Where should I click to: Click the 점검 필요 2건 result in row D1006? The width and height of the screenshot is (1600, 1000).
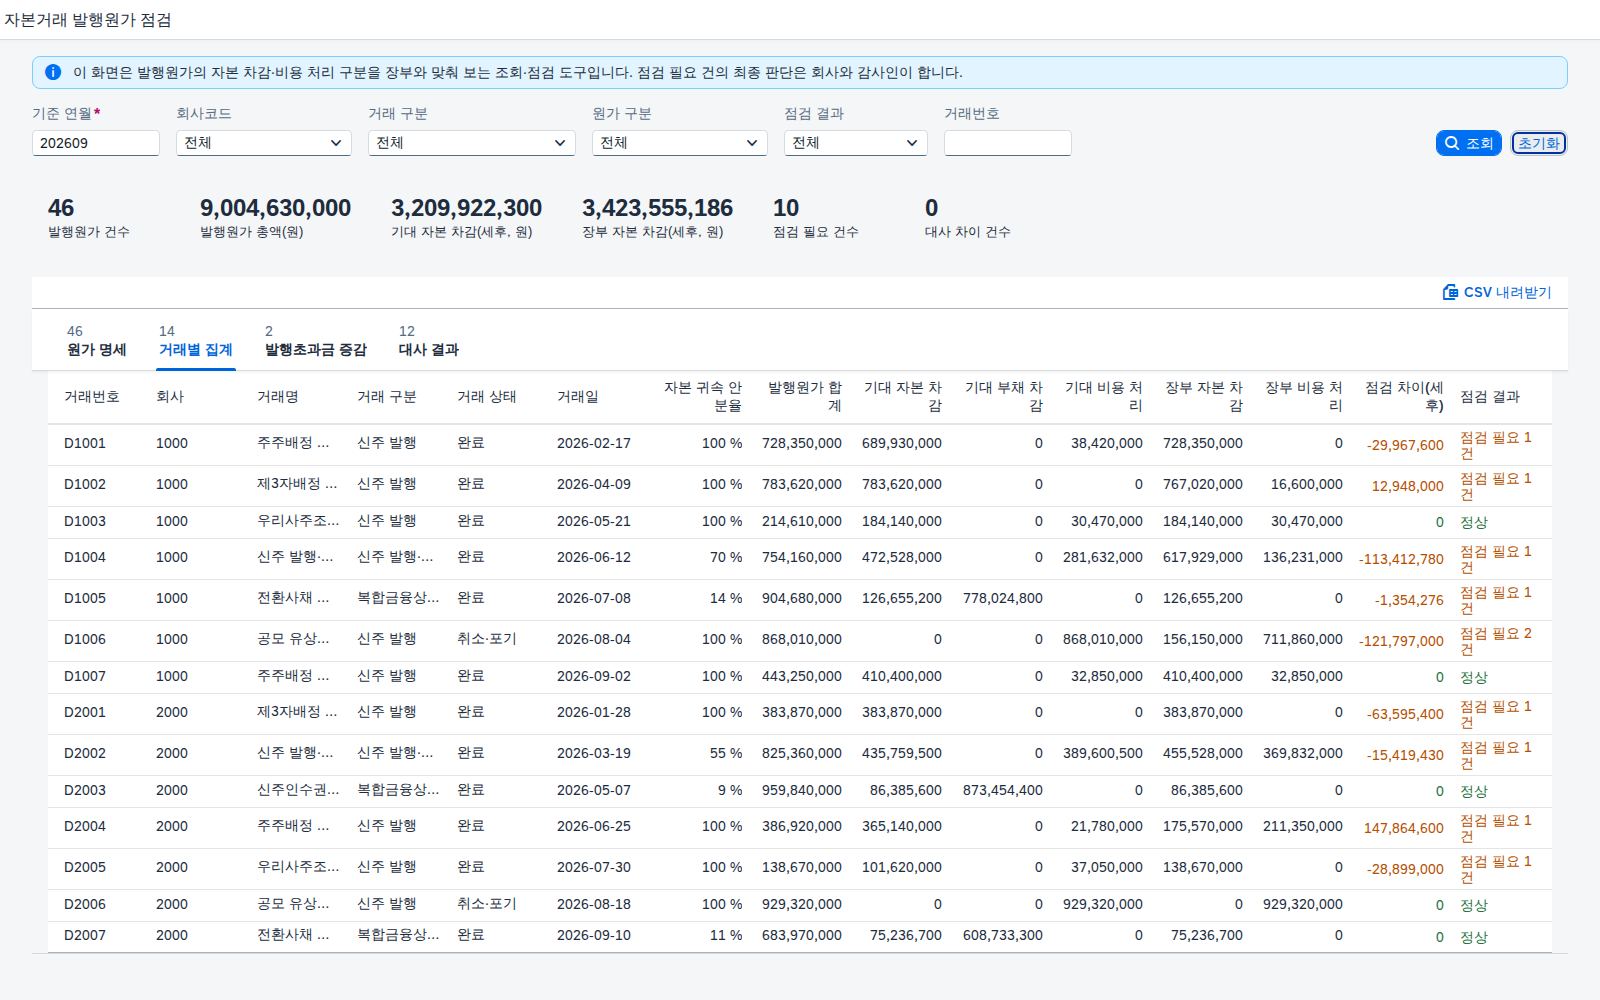pyautogui.click(x=1496, y=641)
